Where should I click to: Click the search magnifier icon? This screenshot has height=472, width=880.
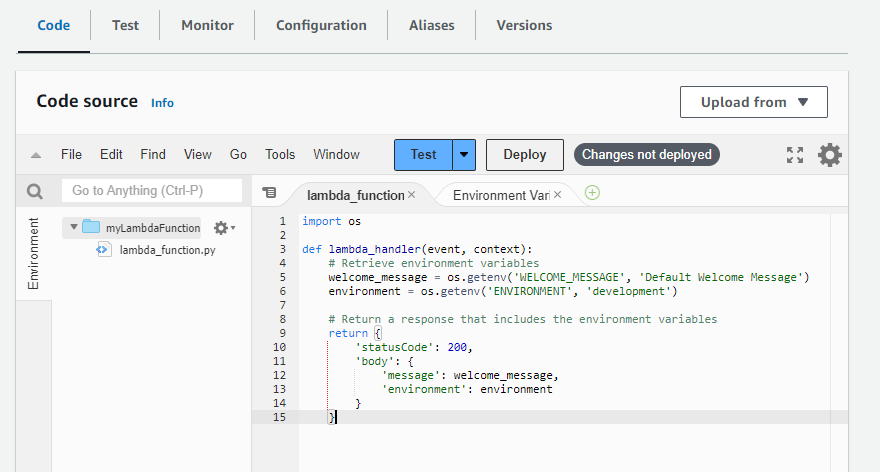point(34,191)
